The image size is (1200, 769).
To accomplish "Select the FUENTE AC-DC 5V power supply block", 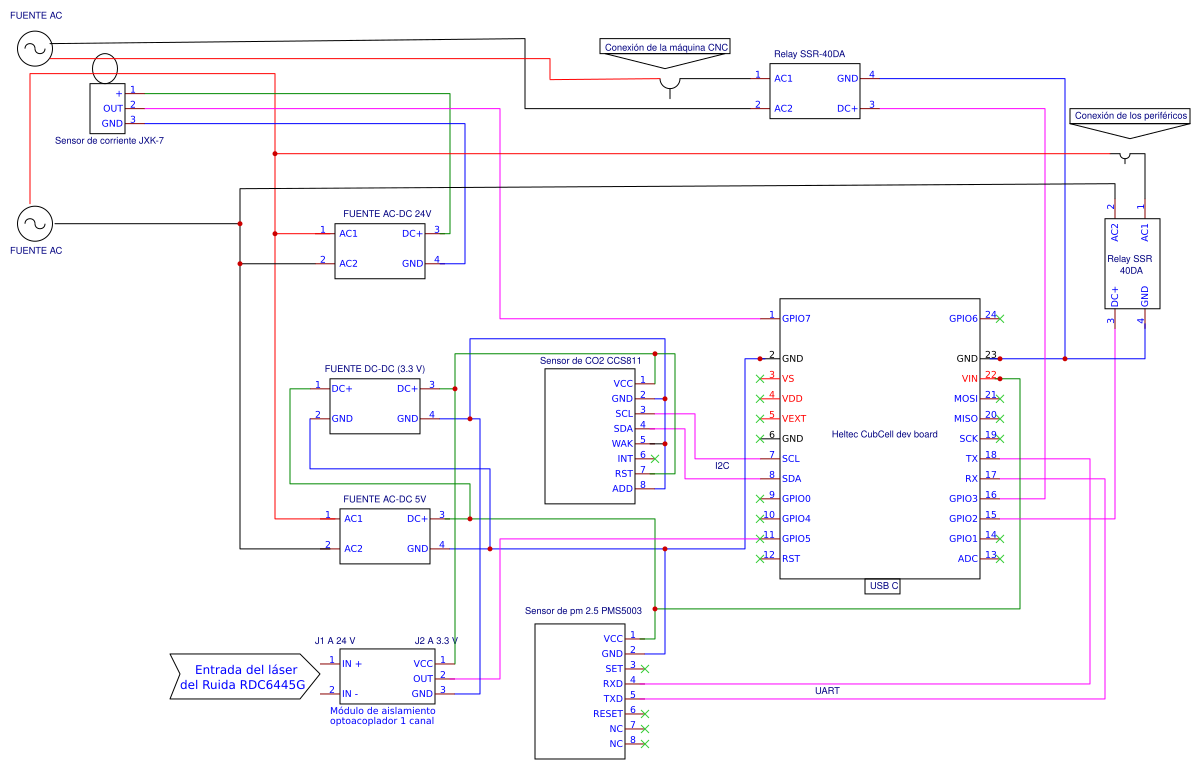I will 385,535.
